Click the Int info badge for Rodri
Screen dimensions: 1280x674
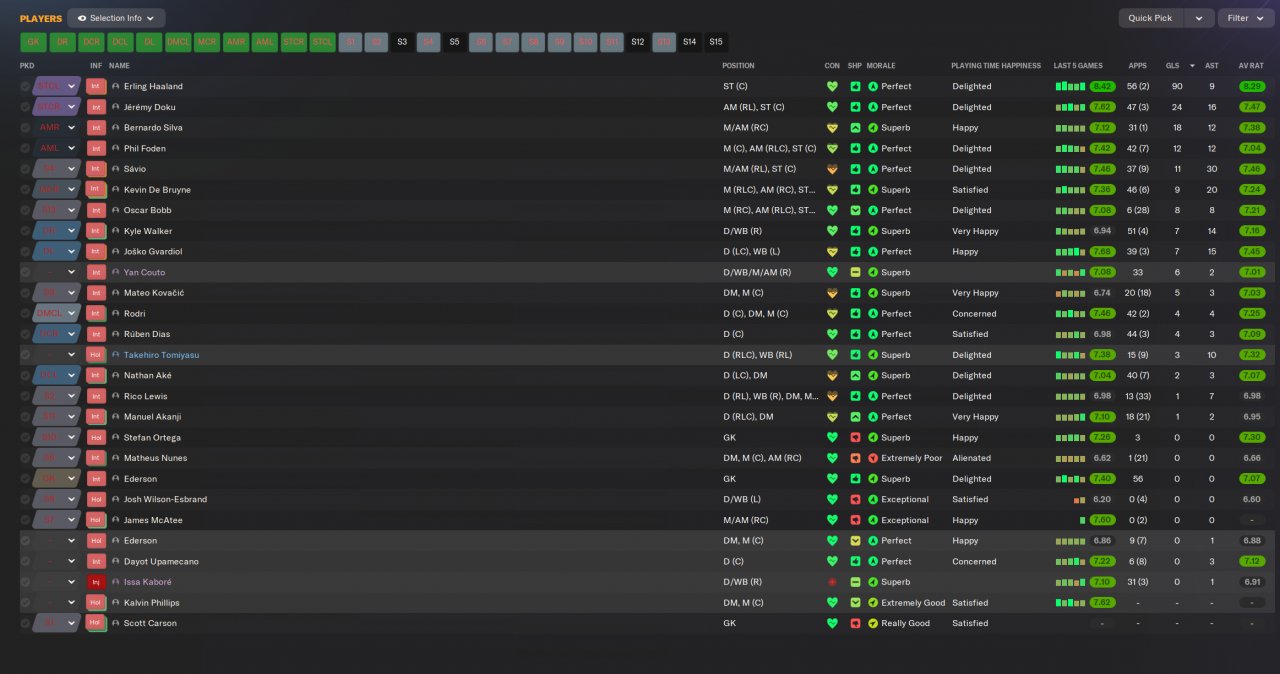click(x=96, y=313)
